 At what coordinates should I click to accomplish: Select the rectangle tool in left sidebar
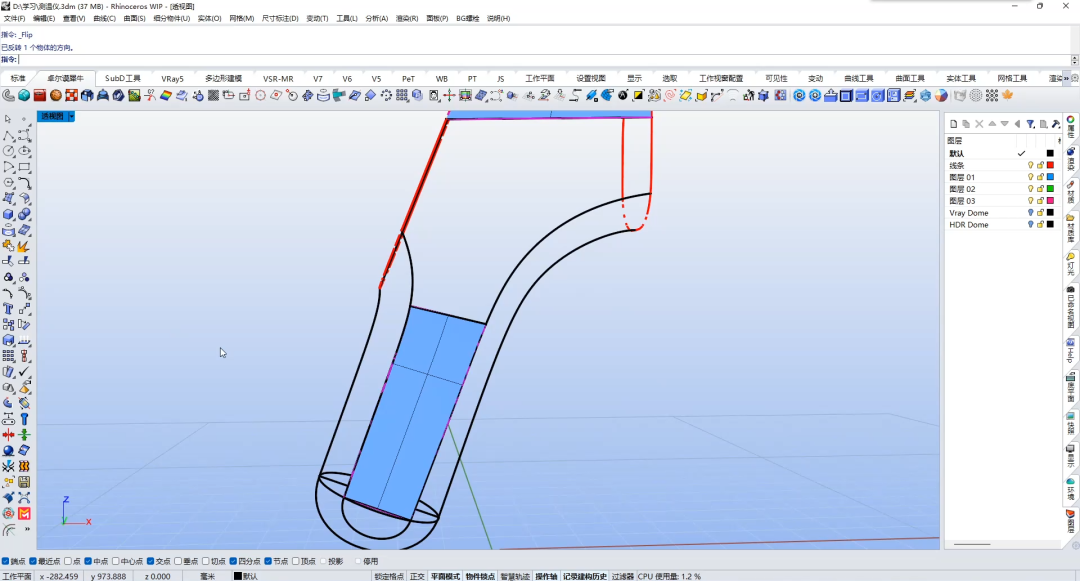click(24, 167)
